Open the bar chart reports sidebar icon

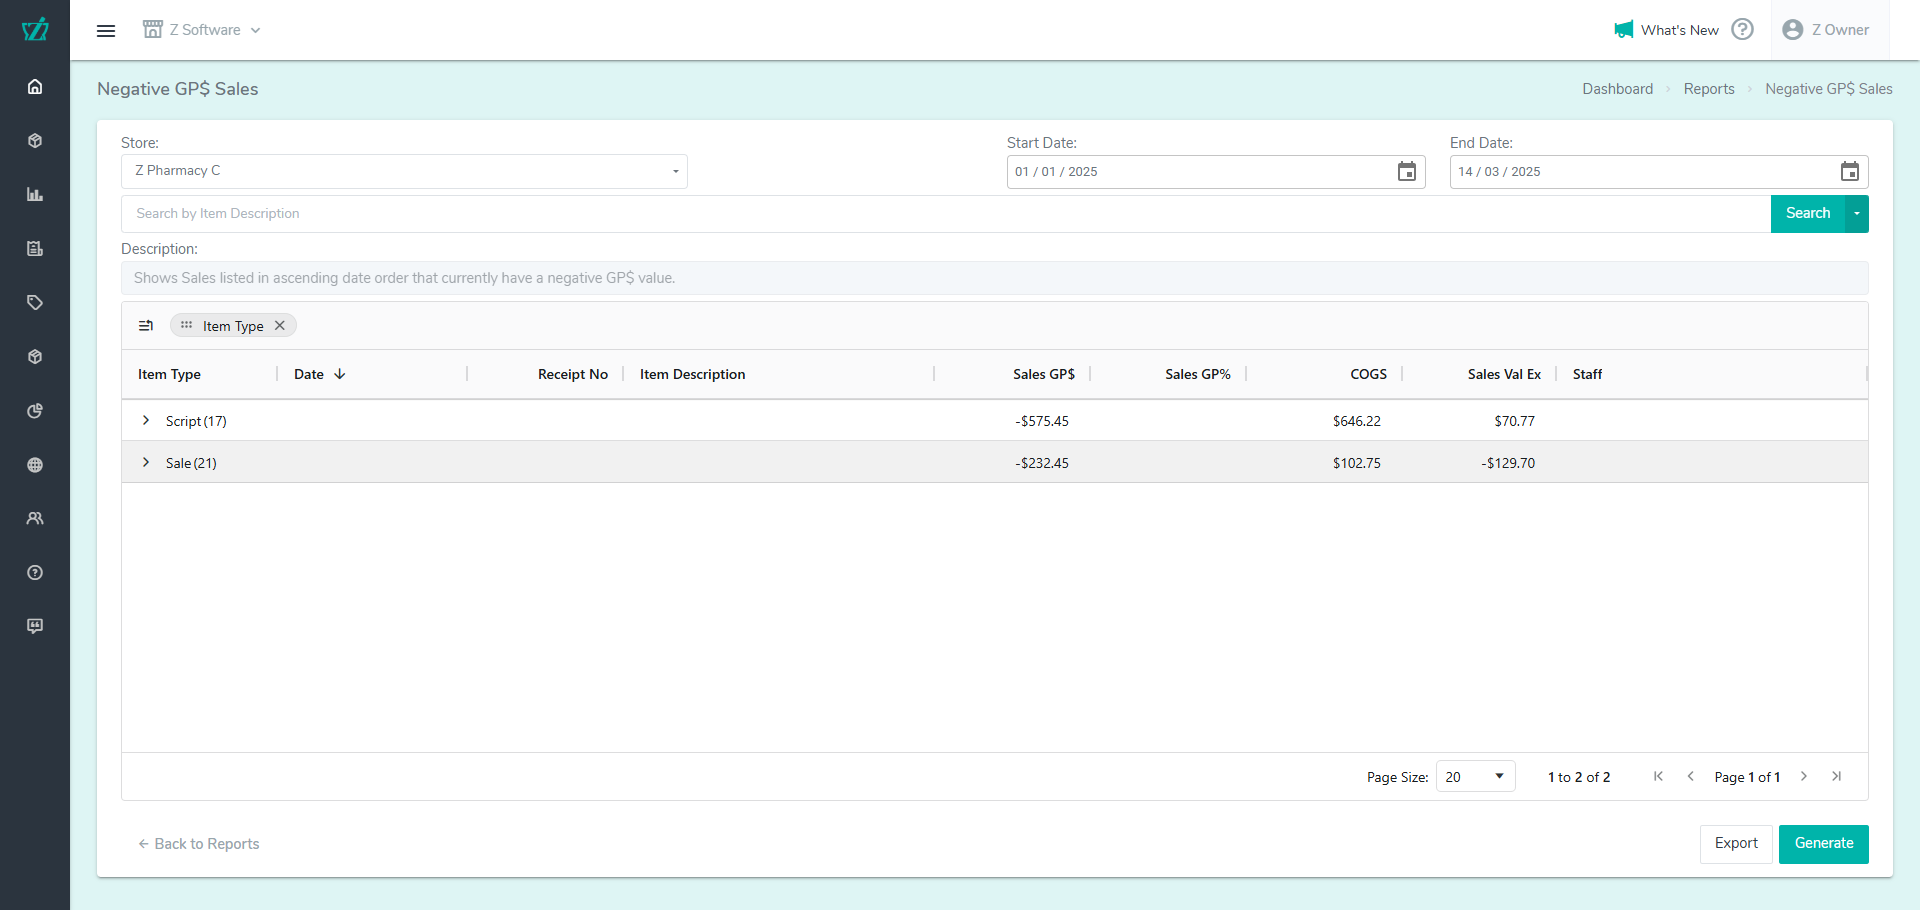click(35, 195)
